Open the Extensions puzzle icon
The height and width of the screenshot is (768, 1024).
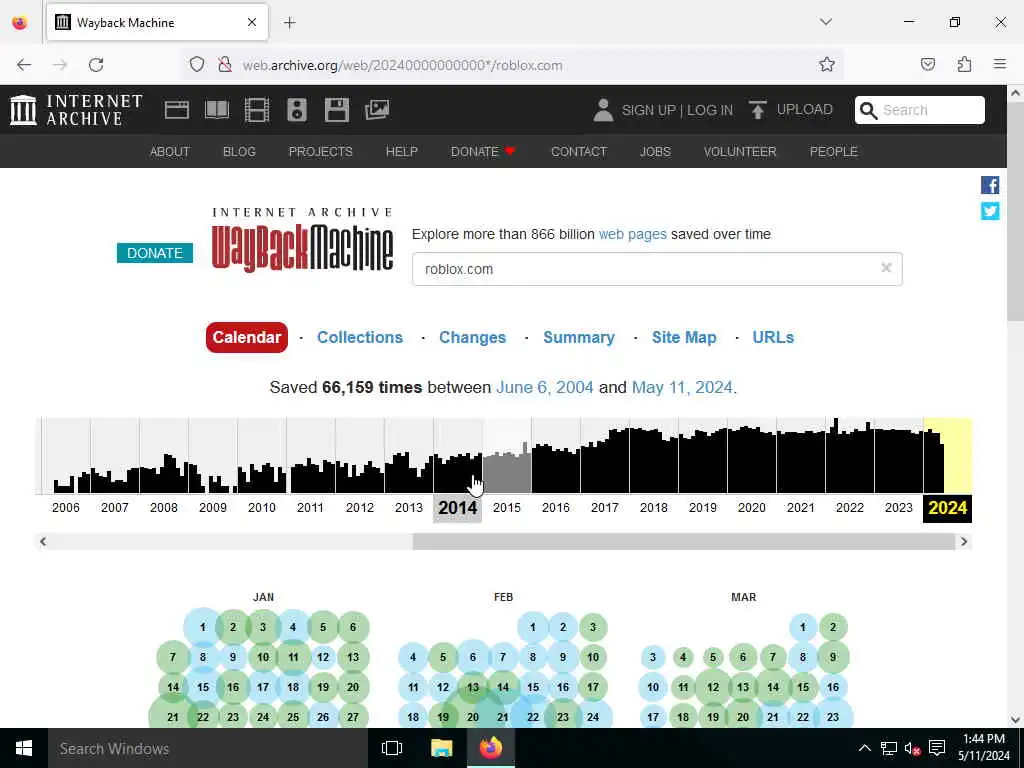coord(964,64)
